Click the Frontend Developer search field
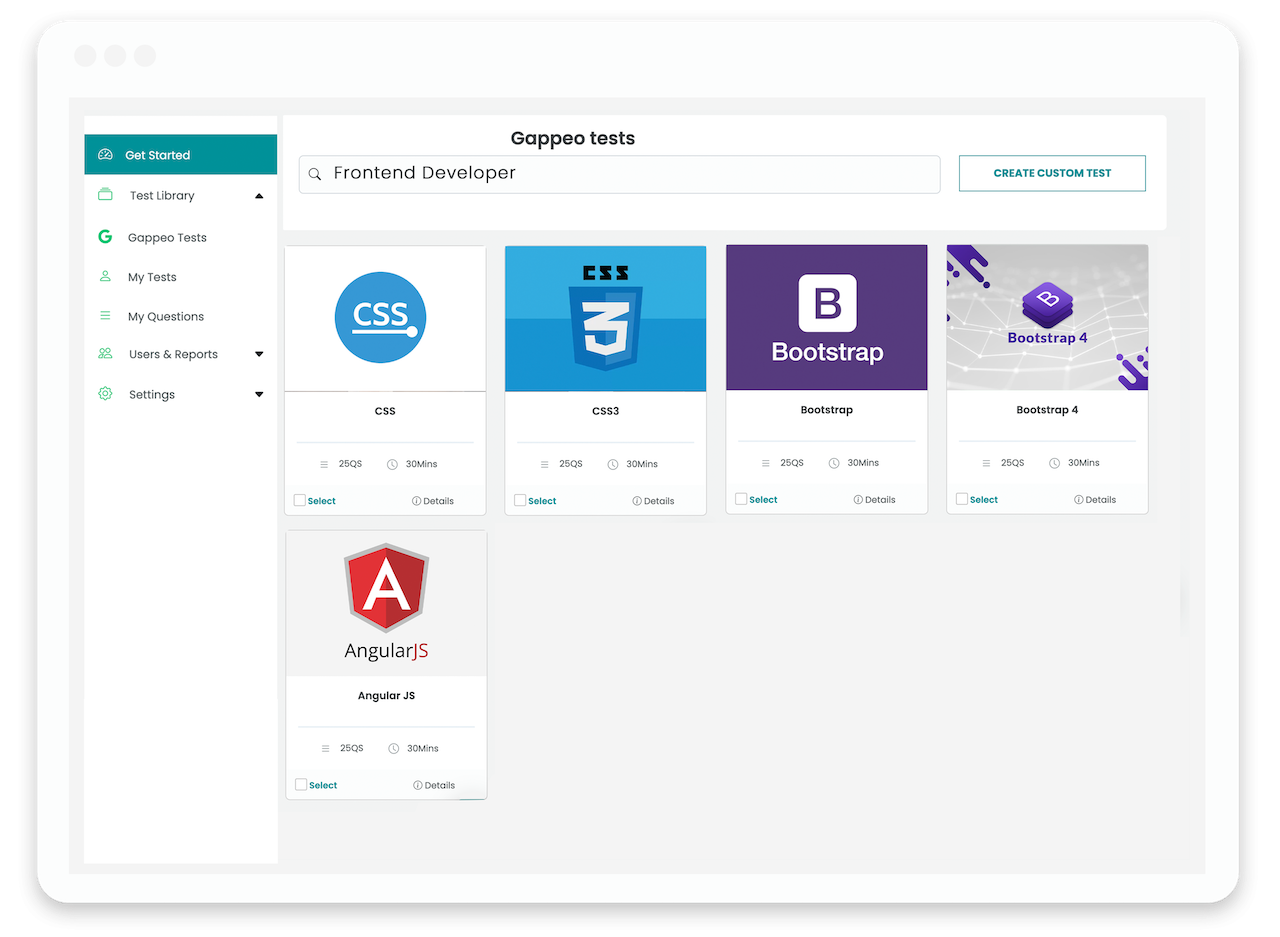The width and height of the screenshot is (1280, 937). point(620,174)
